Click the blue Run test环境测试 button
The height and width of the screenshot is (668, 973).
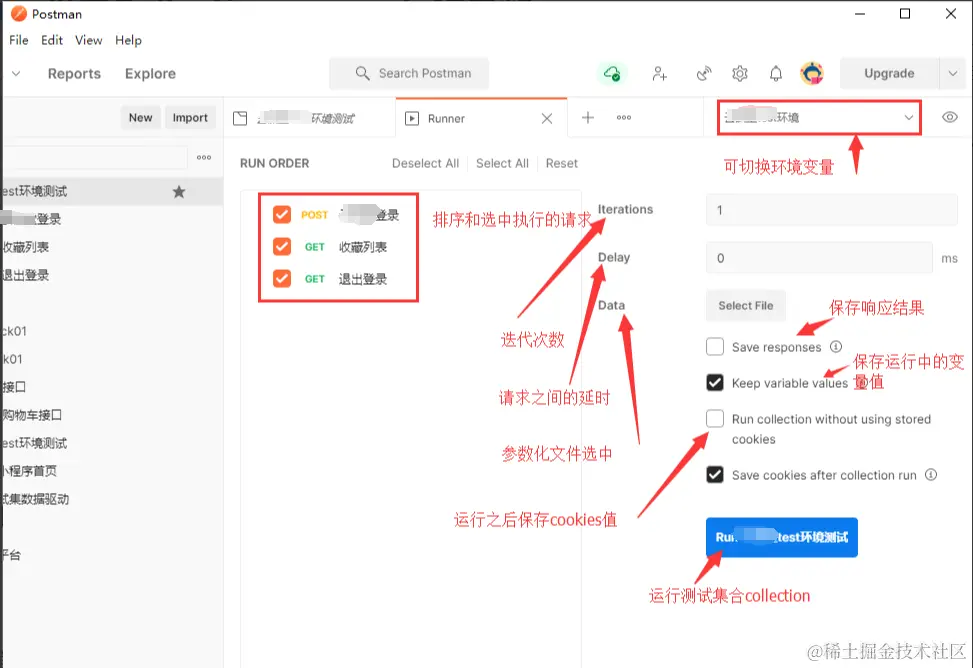(782, 537)
